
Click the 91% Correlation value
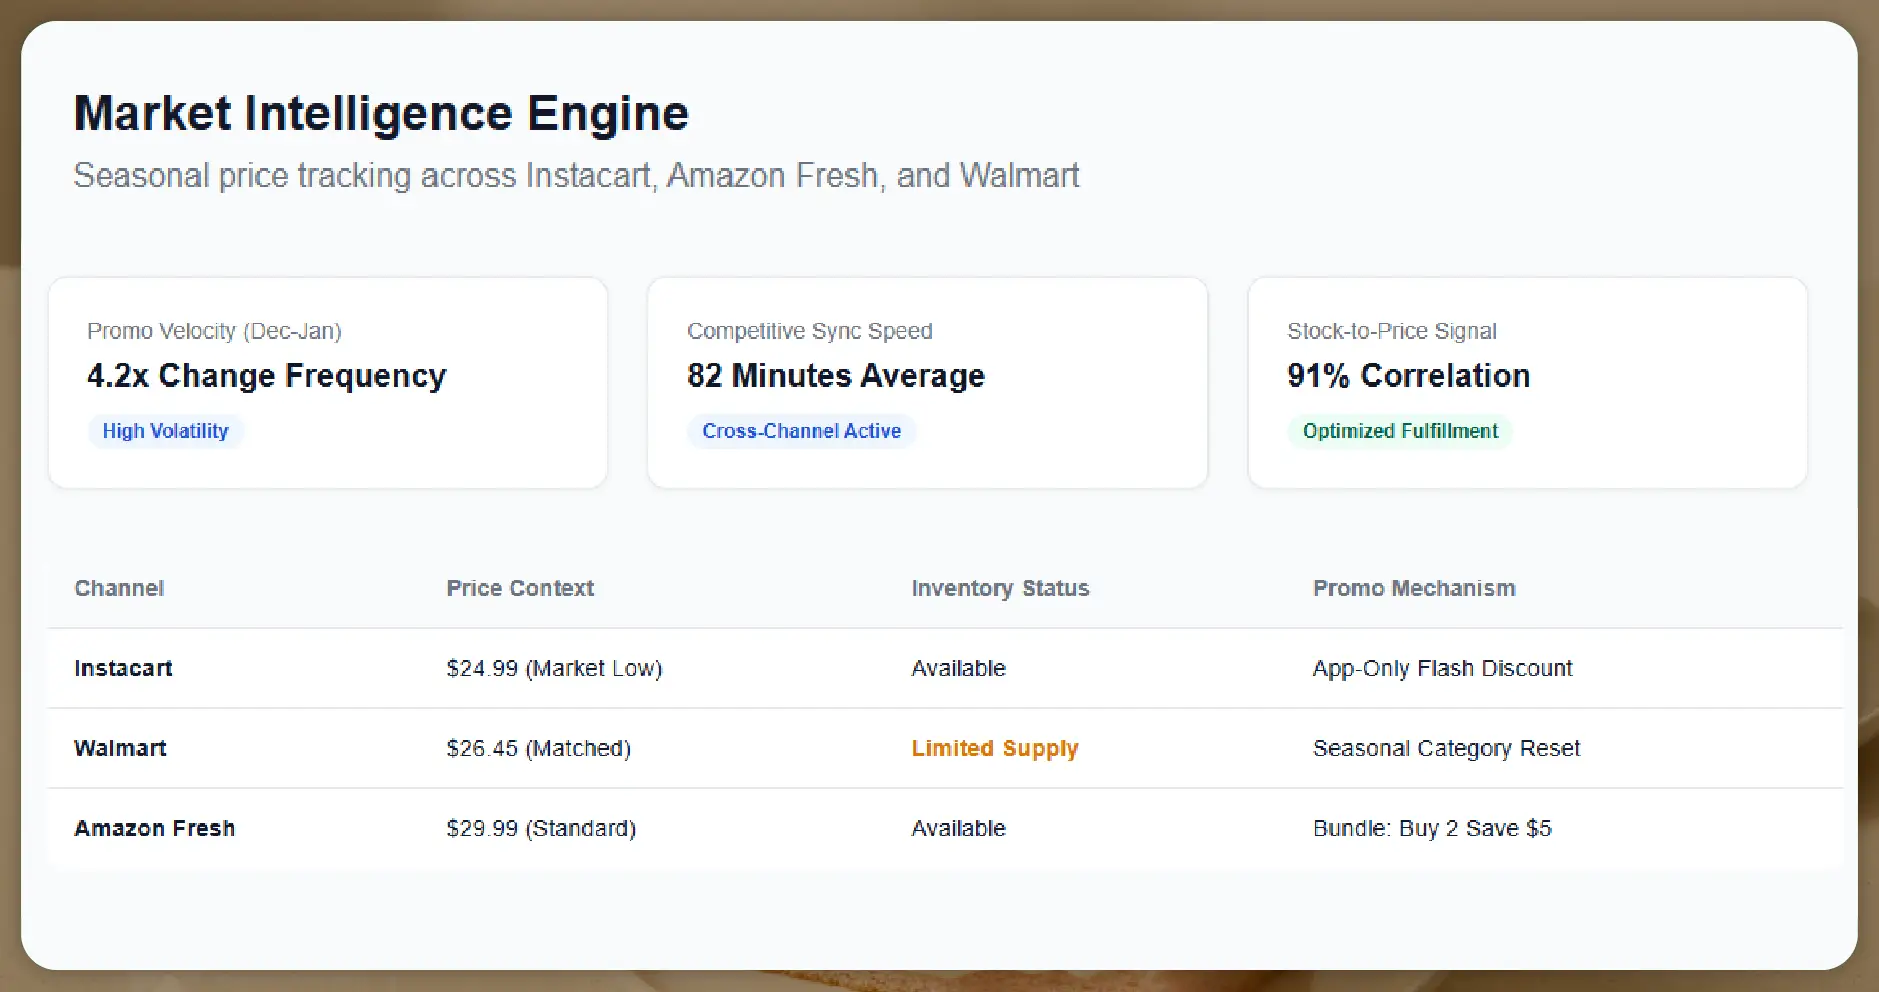[1408, 375]
